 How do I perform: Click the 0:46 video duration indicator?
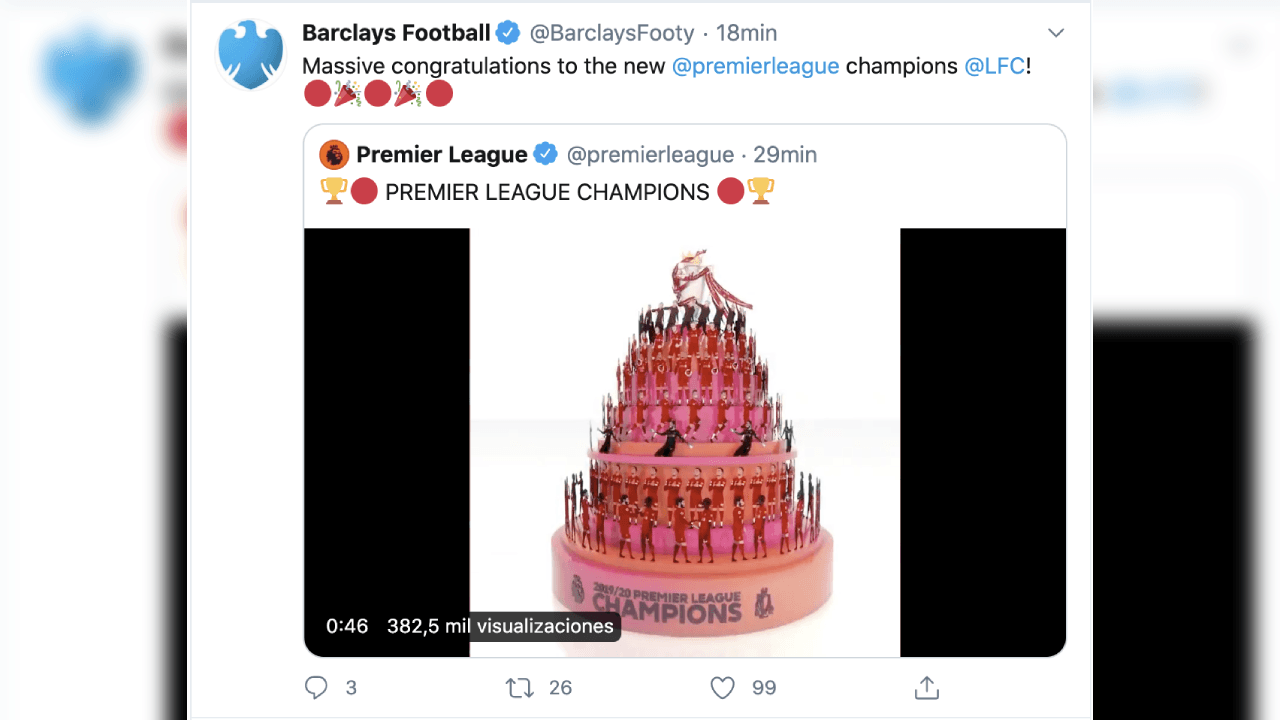pos(345,626)
